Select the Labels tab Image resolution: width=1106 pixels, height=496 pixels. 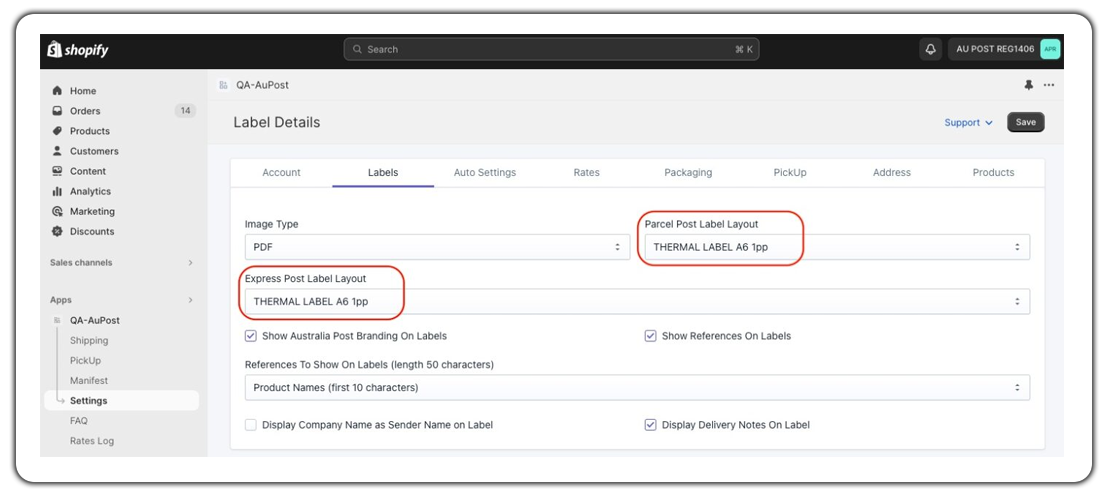click(383, 172)
